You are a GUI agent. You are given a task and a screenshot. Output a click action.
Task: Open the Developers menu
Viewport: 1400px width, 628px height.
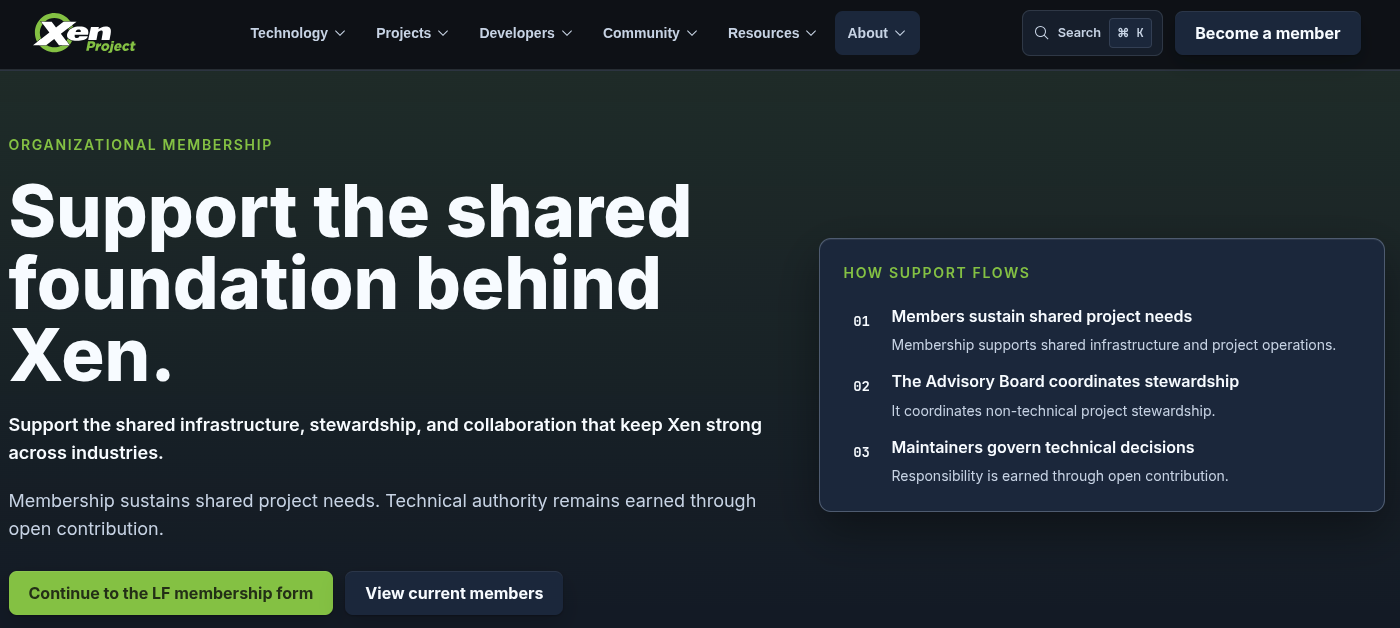click(x=526, y=33)
